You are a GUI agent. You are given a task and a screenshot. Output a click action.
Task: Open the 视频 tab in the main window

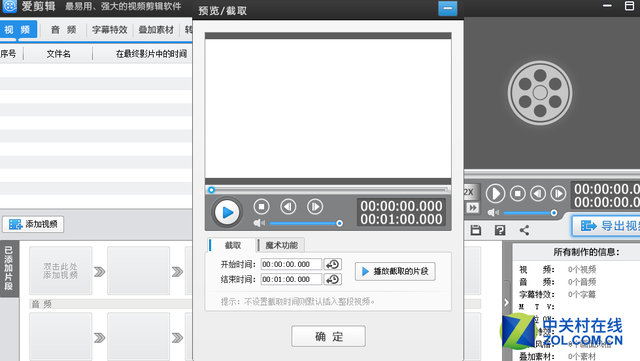click(x=18, y=30)
